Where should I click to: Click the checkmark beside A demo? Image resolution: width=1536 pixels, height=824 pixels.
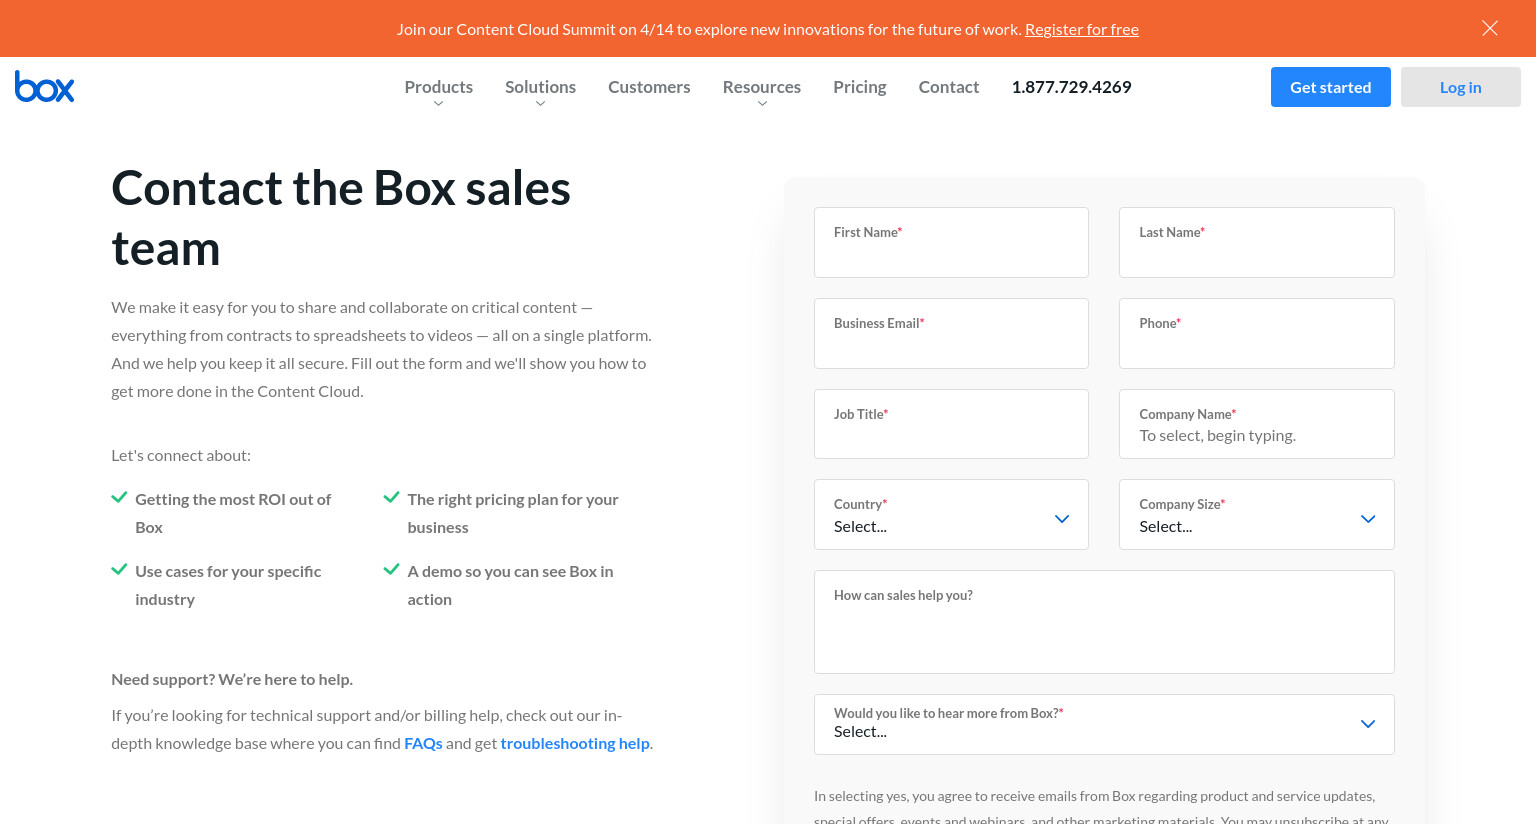coord(391,569)
